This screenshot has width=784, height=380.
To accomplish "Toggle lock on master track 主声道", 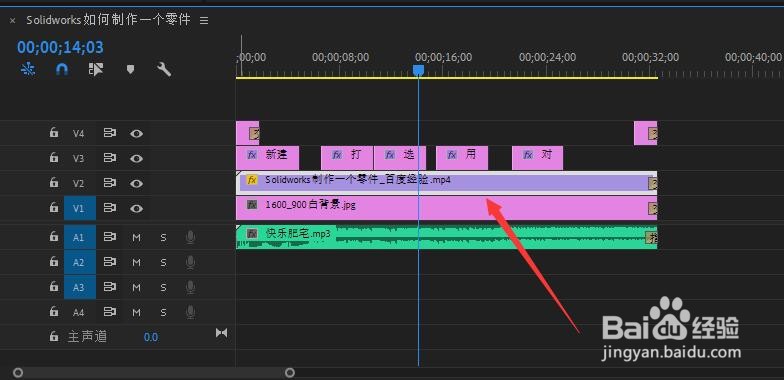I will [x=54, y=336].
